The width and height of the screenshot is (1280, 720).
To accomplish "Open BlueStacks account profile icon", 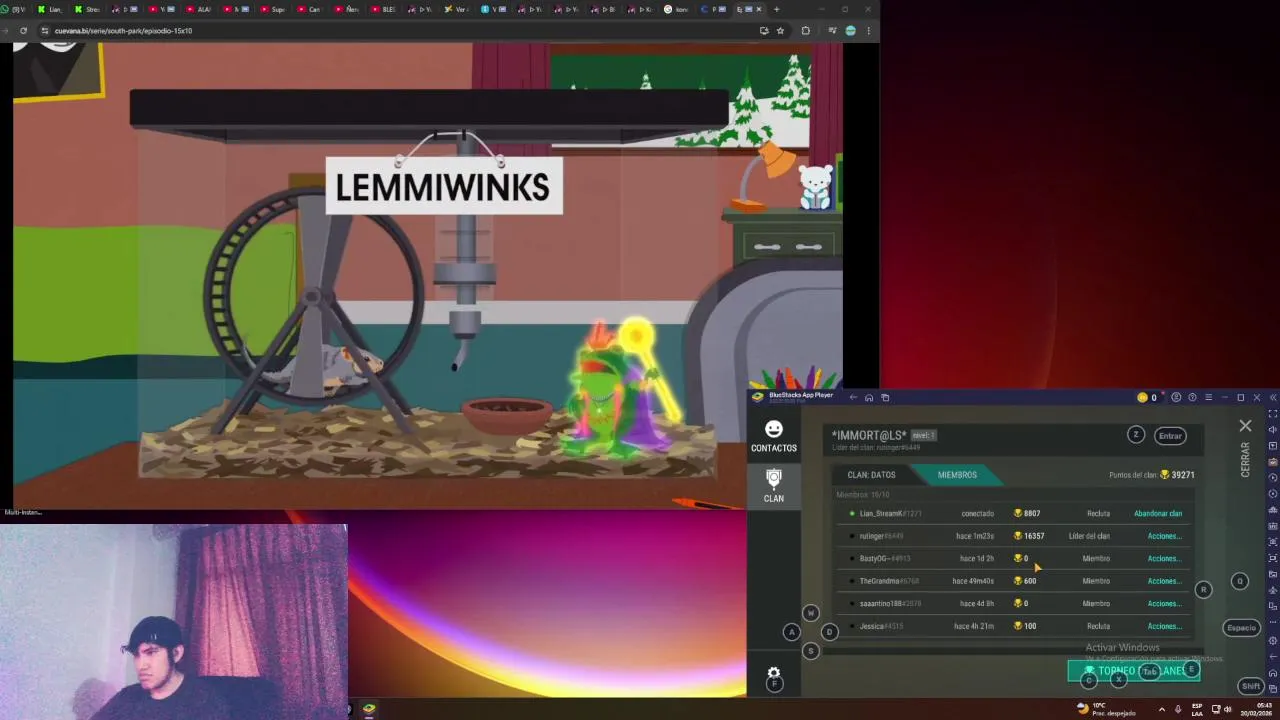I will tap(1176, 397).
